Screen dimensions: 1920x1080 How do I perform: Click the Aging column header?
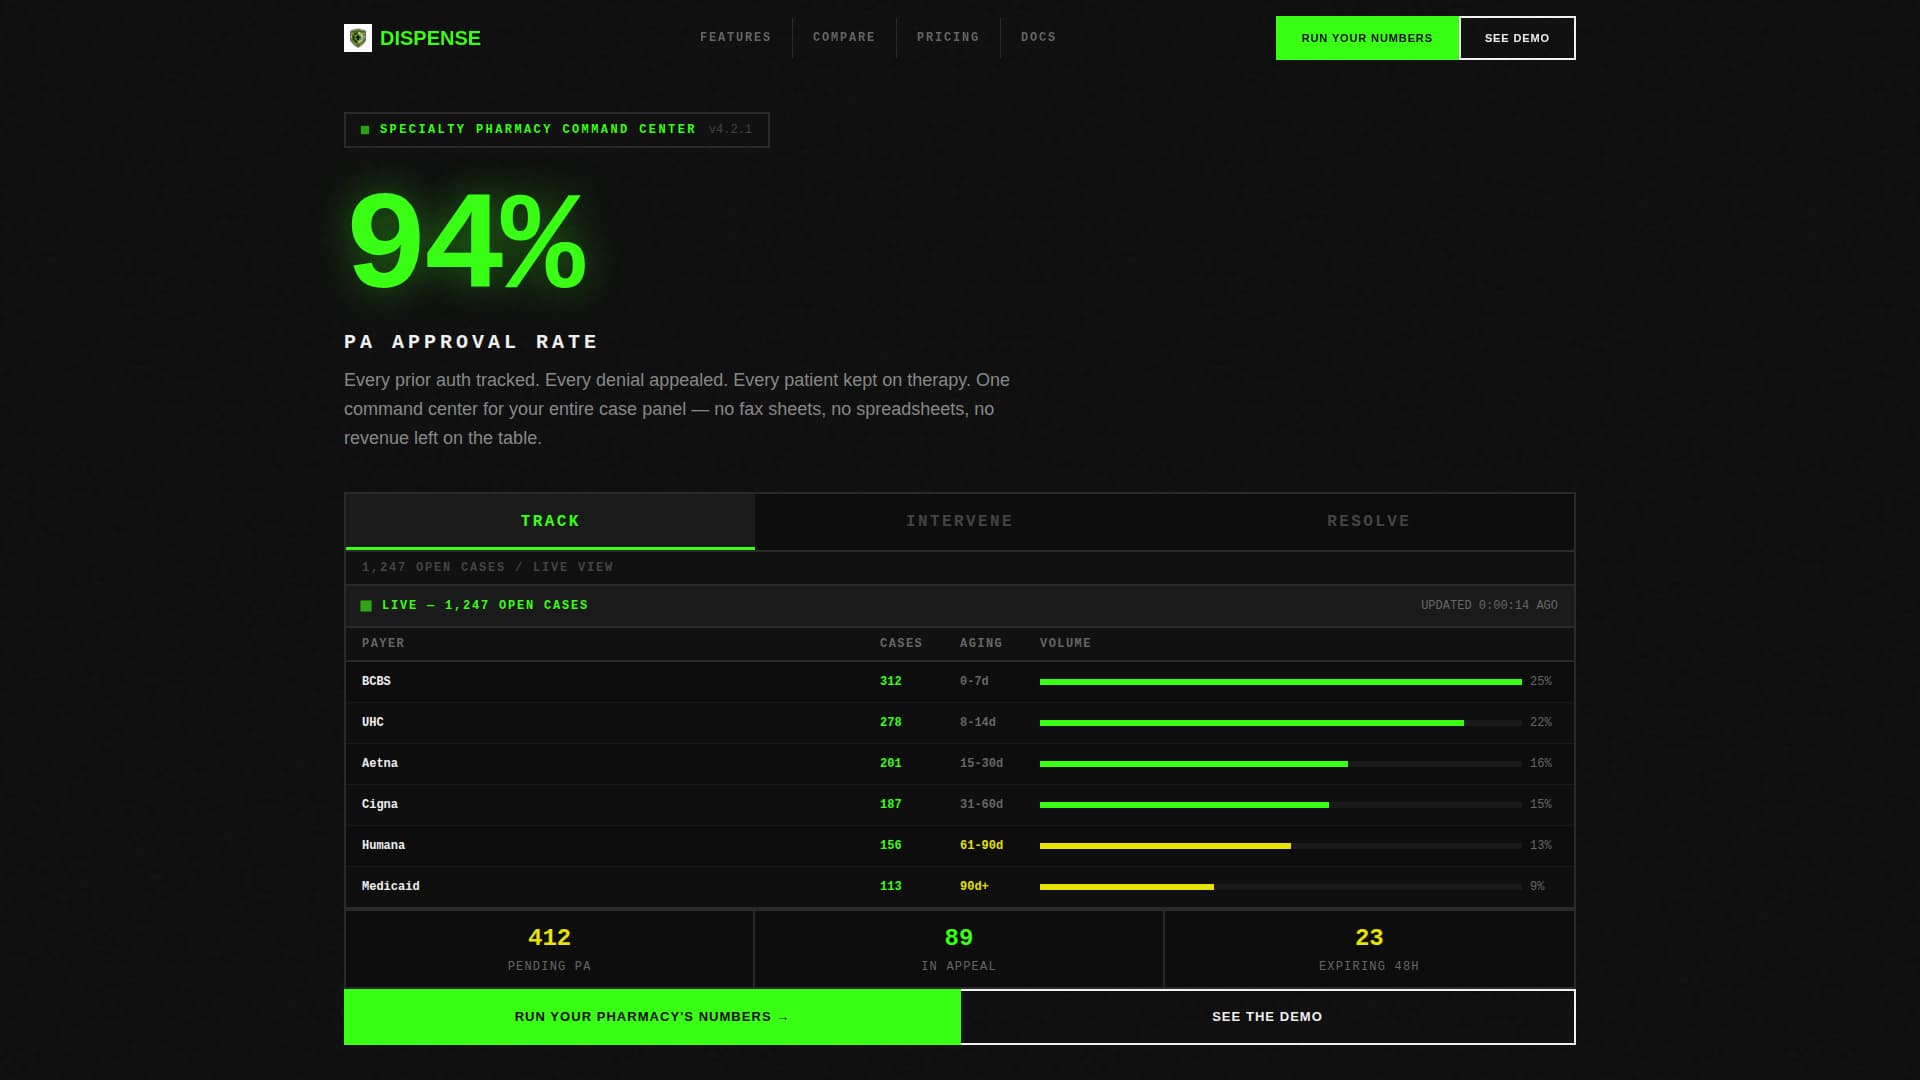981,643
